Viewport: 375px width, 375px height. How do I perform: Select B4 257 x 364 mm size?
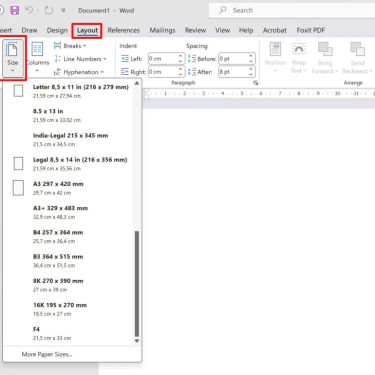(x=68, y=237)
